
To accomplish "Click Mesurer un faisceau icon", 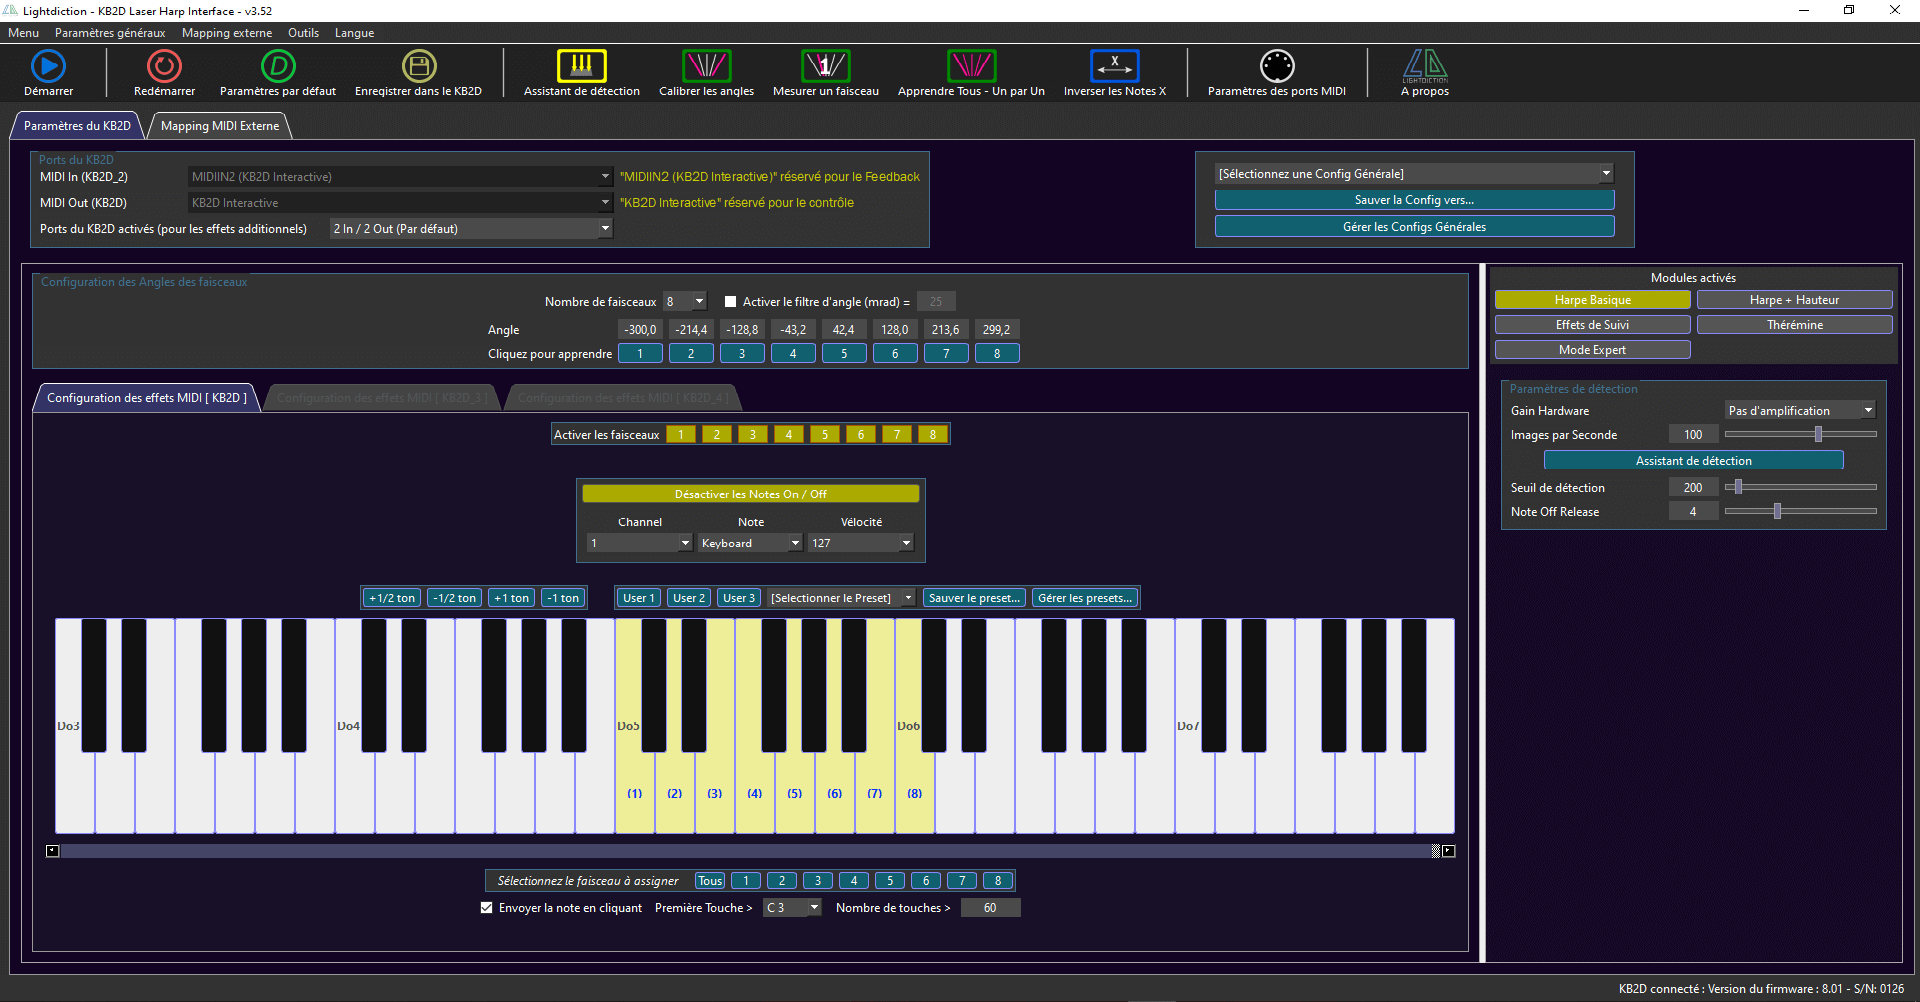I will 825,65.
